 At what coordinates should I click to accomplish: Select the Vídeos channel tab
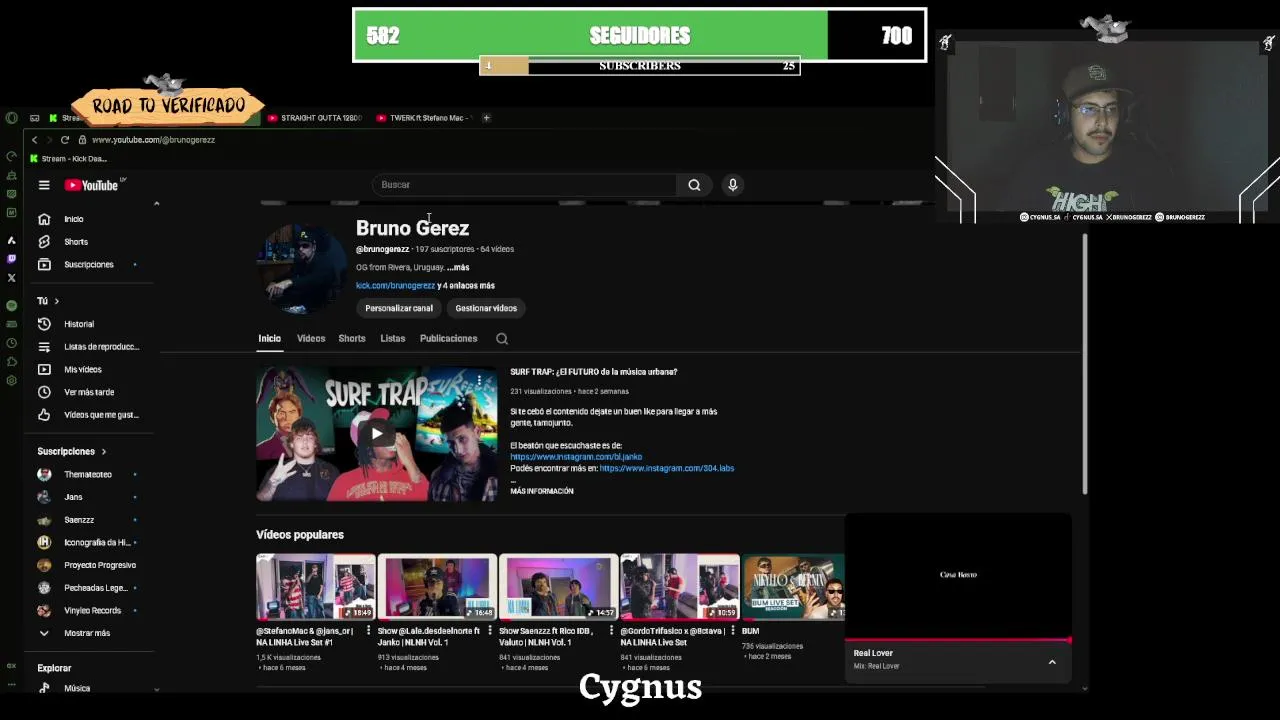tap(311, 339)
